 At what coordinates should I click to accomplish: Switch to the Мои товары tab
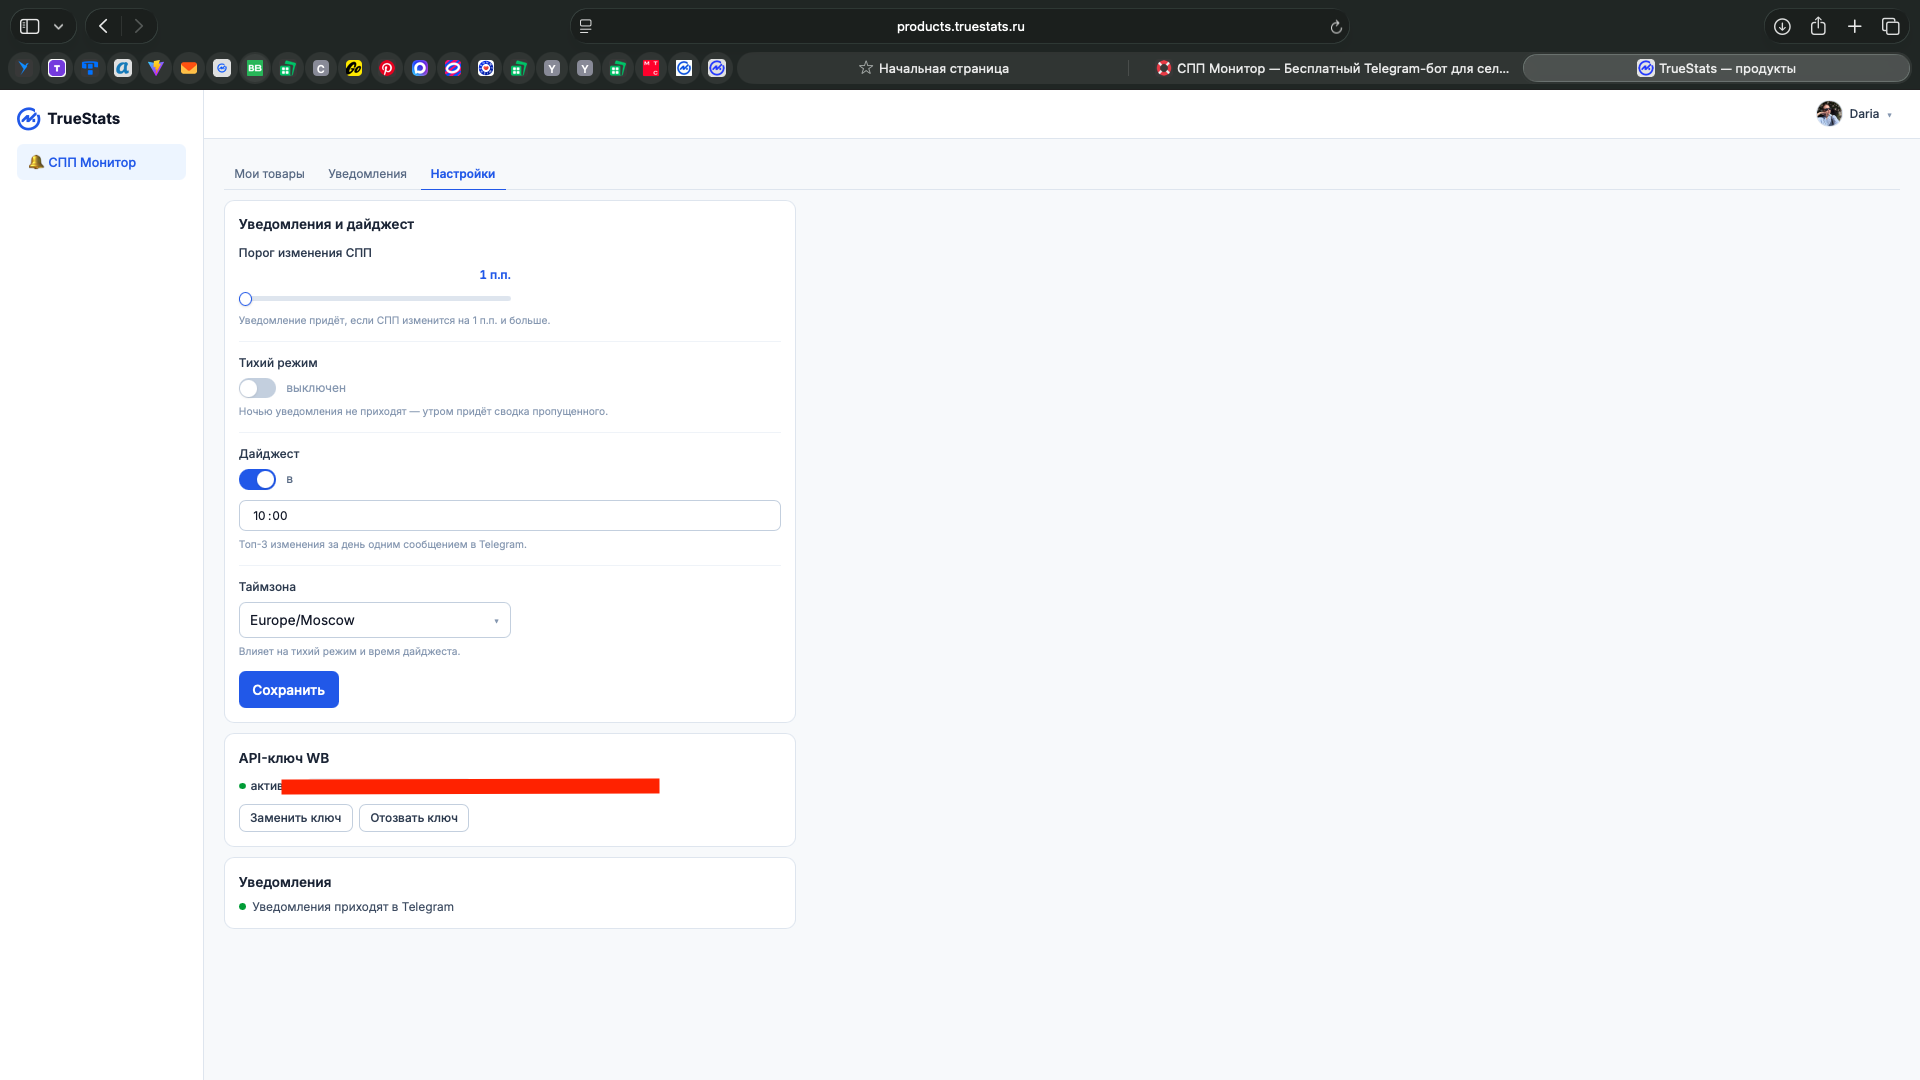click(269, 174)
